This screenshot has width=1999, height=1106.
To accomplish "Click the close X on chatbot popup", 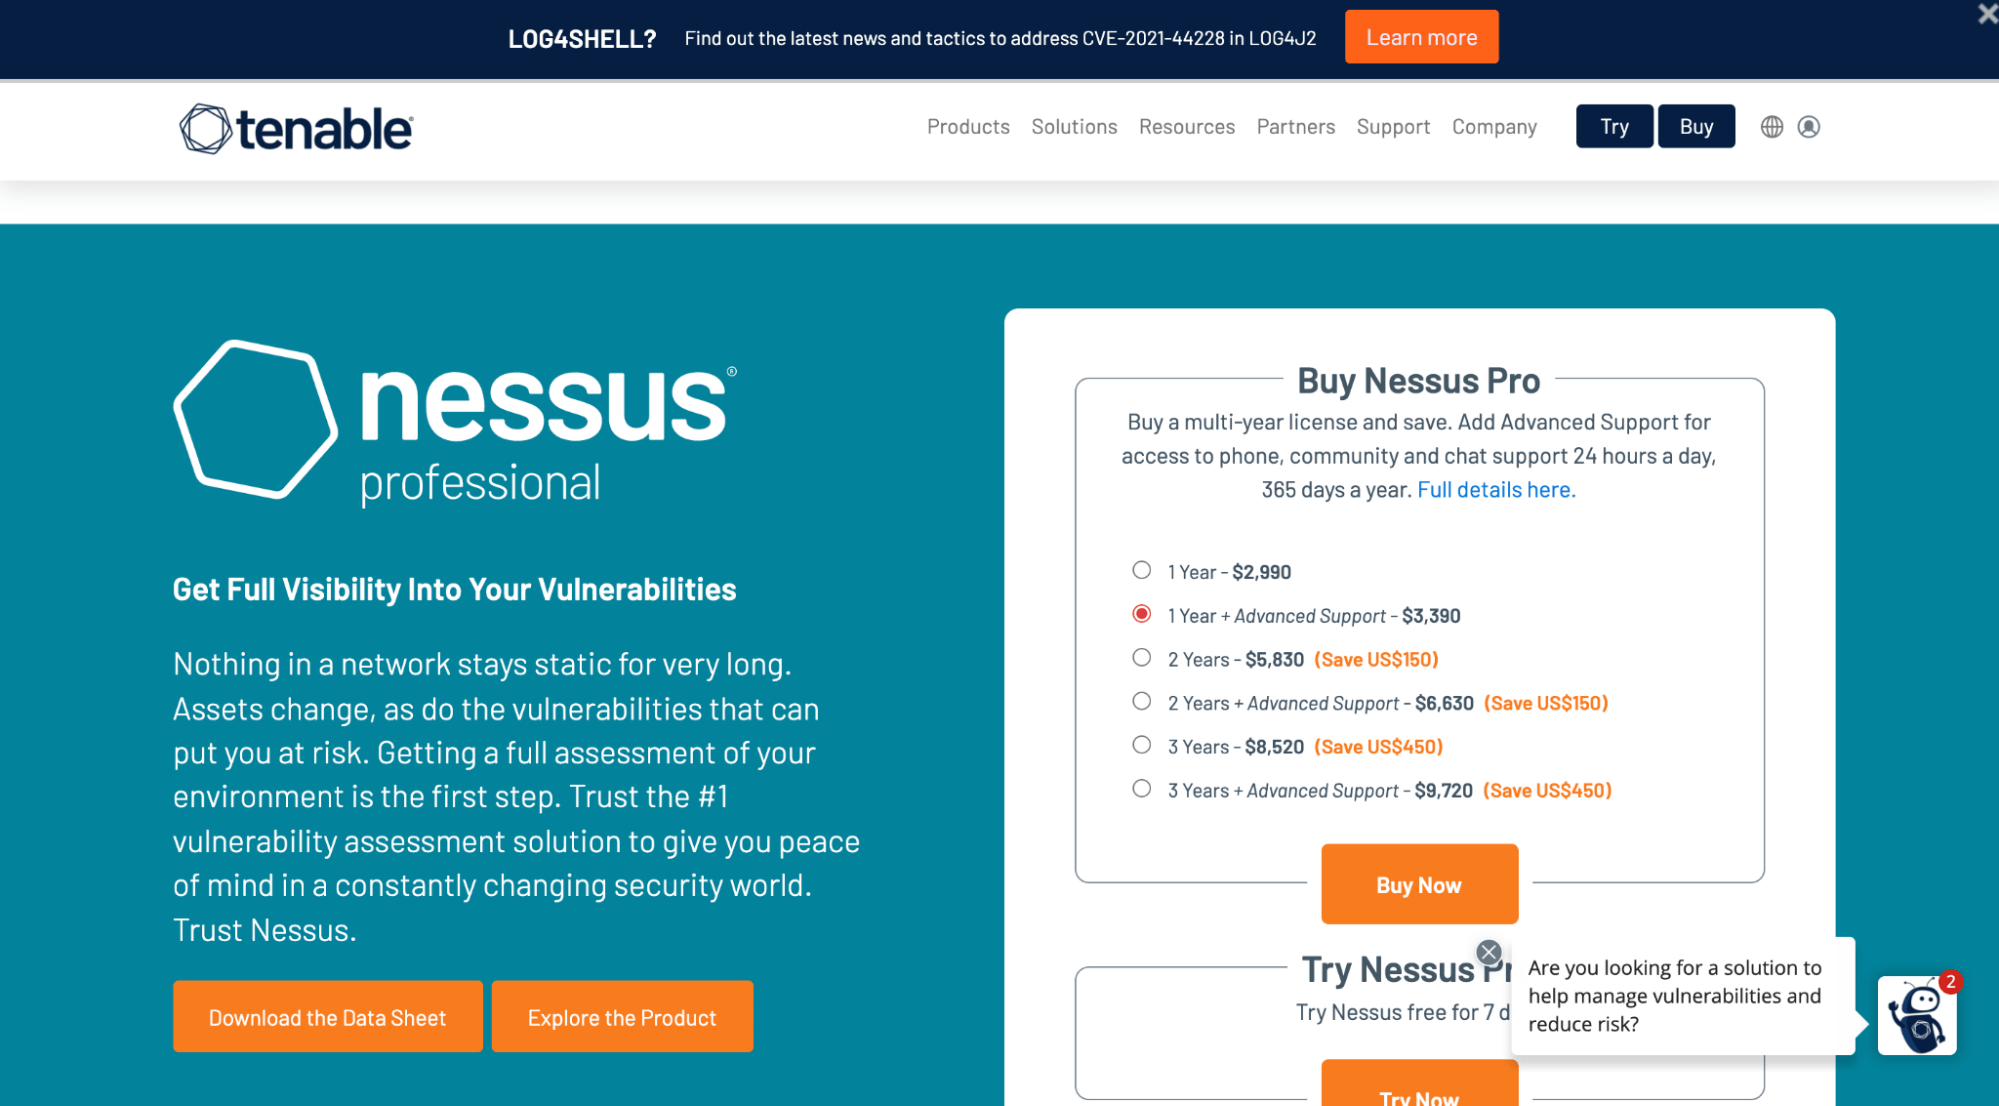I will point(1486,952).
